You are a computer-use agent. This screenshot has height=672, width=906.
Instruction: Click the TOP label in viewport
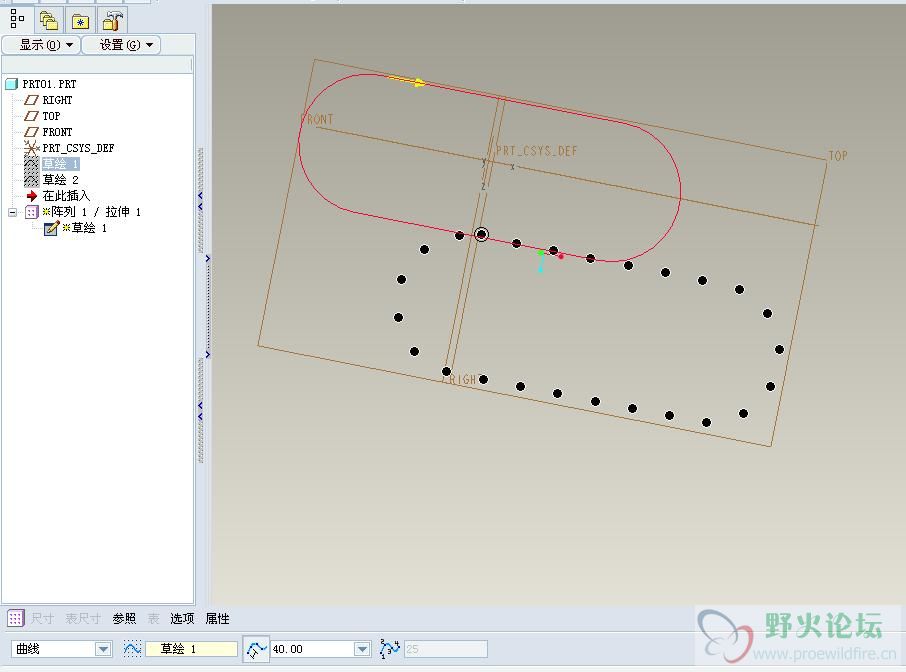tap(838, 155)
